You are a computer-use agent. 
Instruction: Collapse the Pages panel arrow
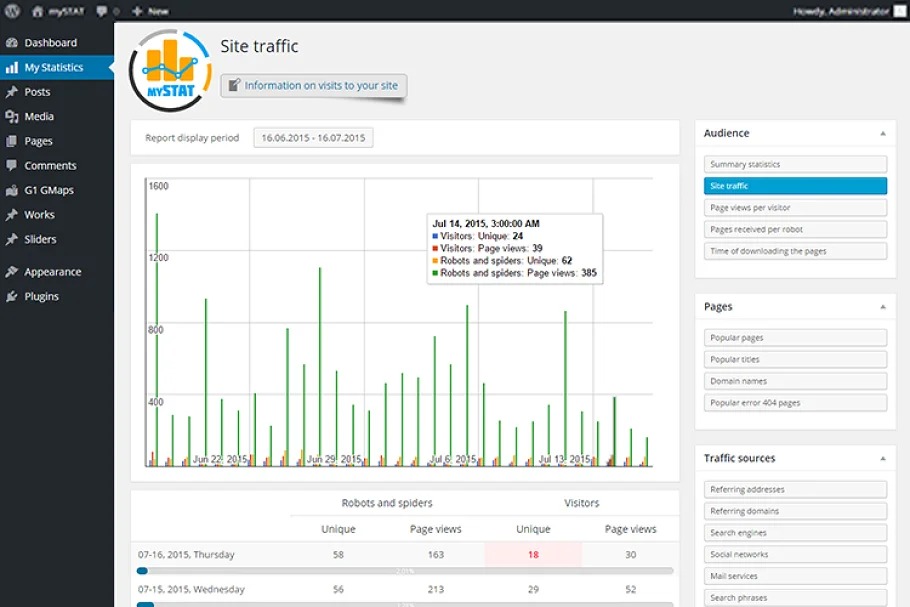click(x=882, y=307)
